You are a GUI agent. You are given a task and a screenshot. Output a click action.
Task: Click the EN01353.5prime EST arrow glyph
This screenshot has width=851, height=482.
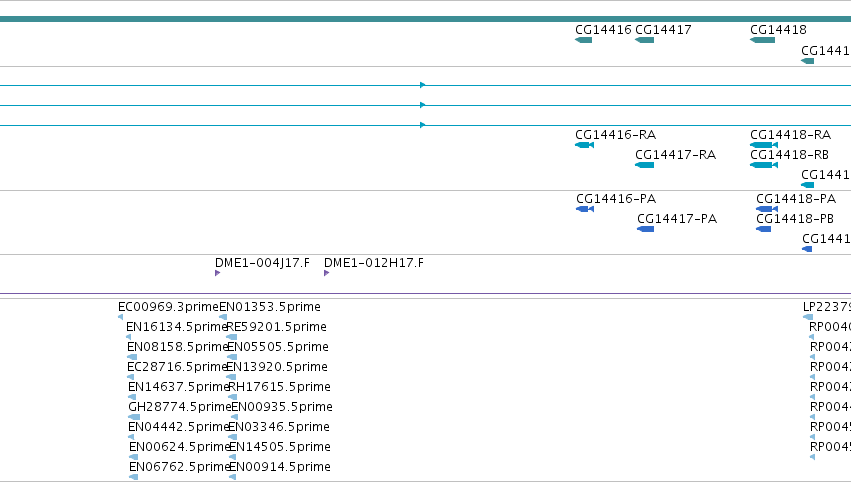pyautogui.click(x=223, y=317)
